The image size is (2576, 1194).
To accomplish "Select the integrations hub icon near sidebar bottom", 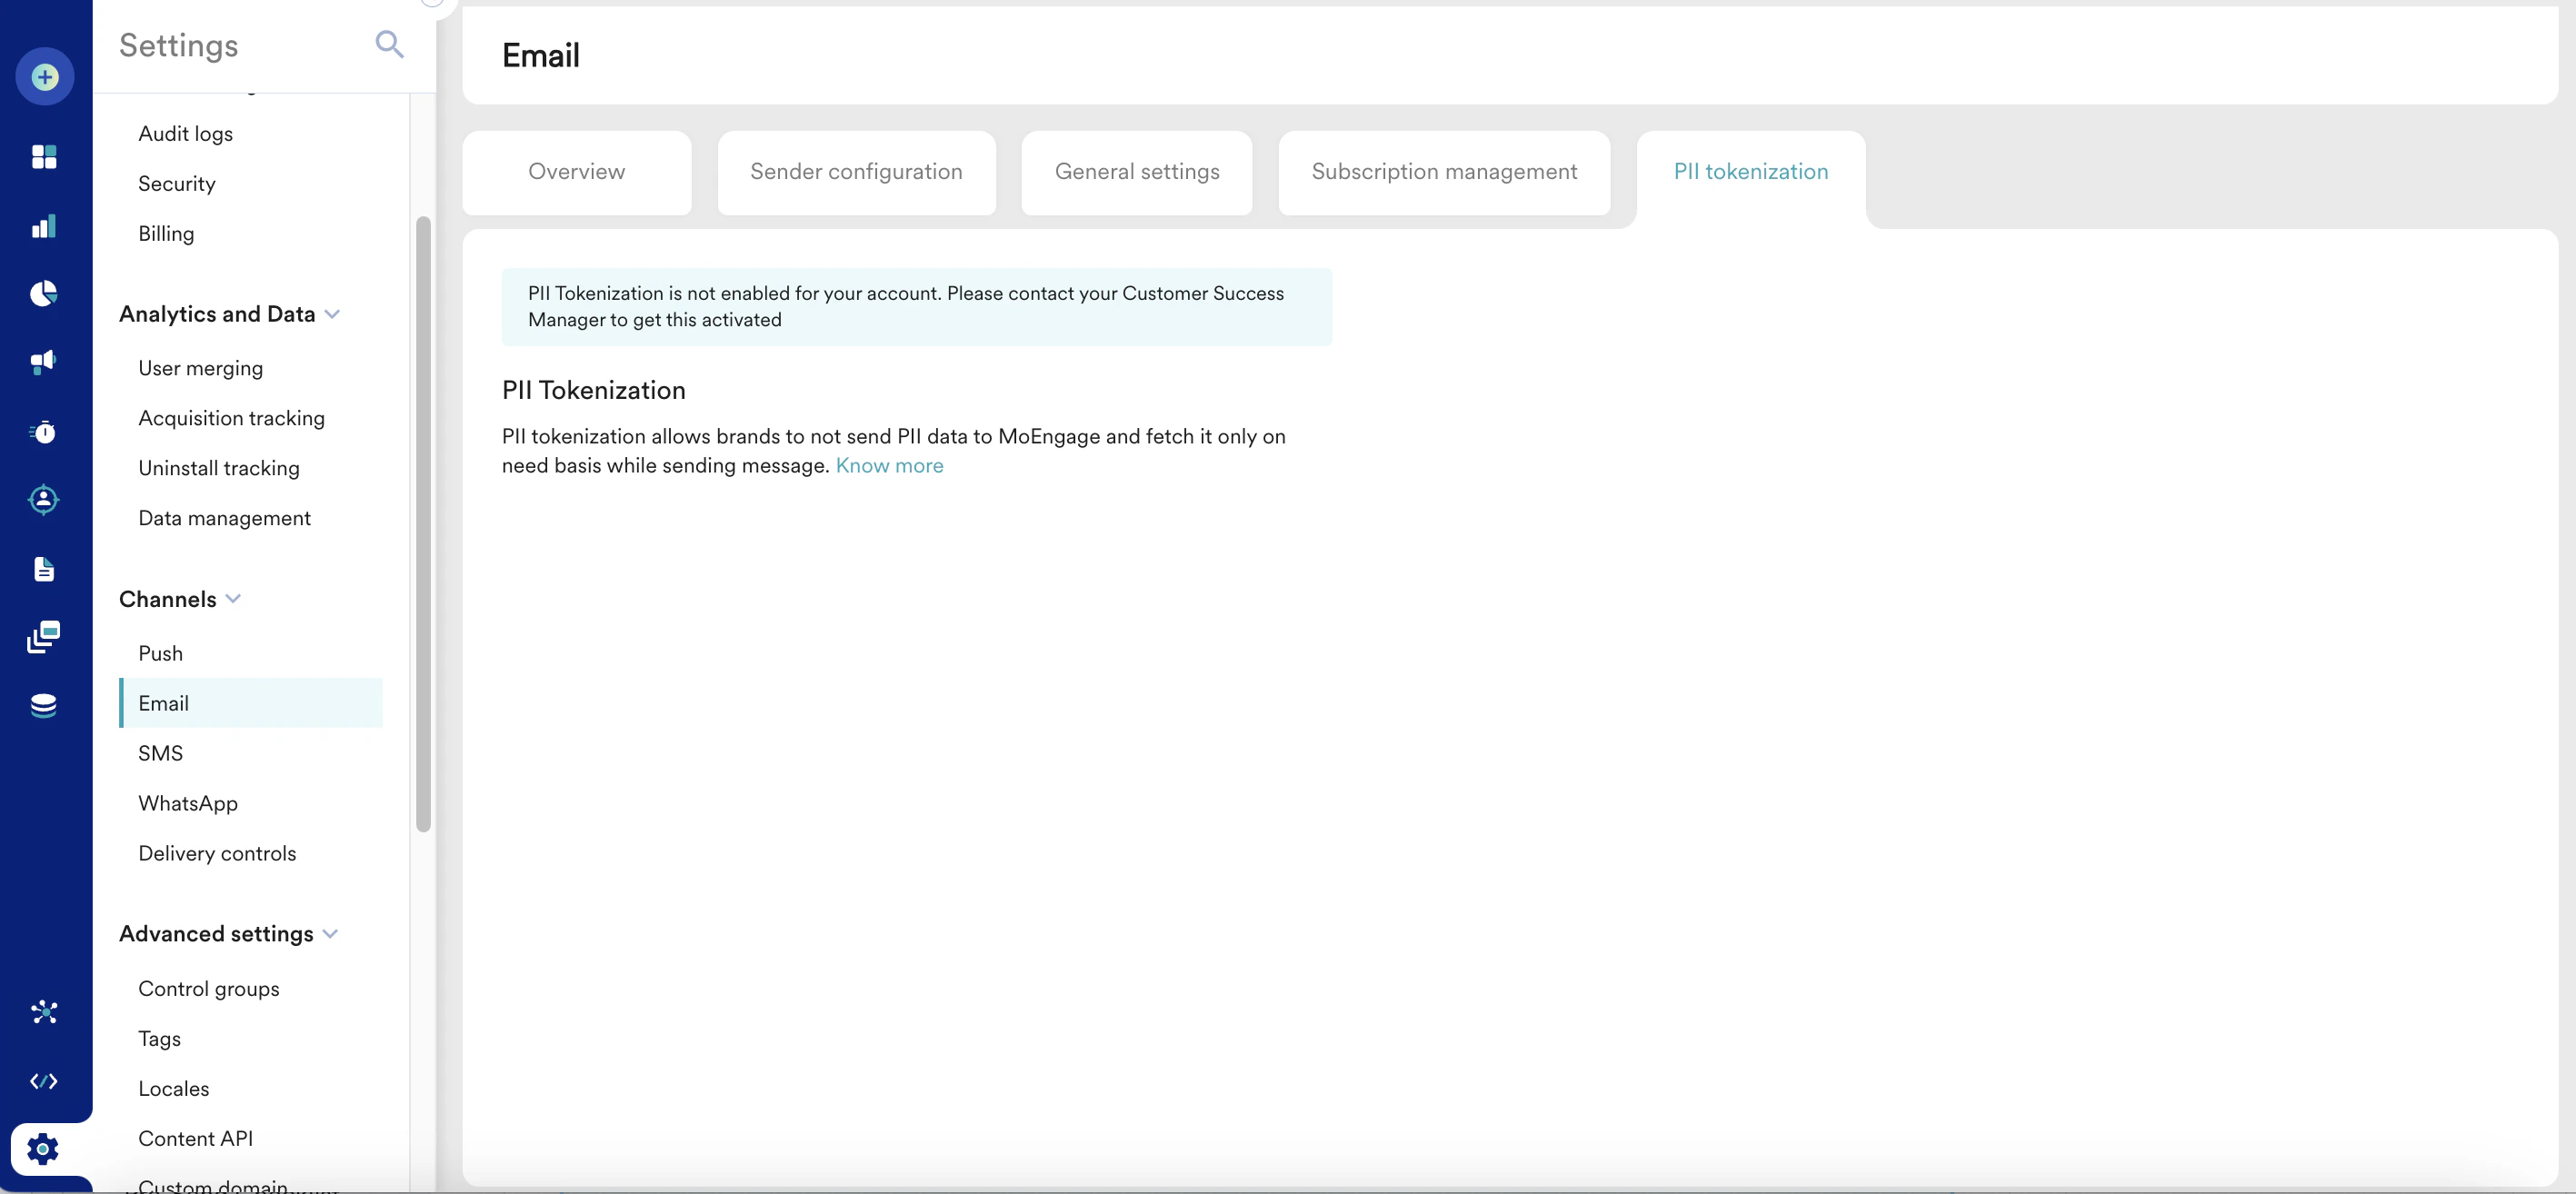I will (44, 1012).
